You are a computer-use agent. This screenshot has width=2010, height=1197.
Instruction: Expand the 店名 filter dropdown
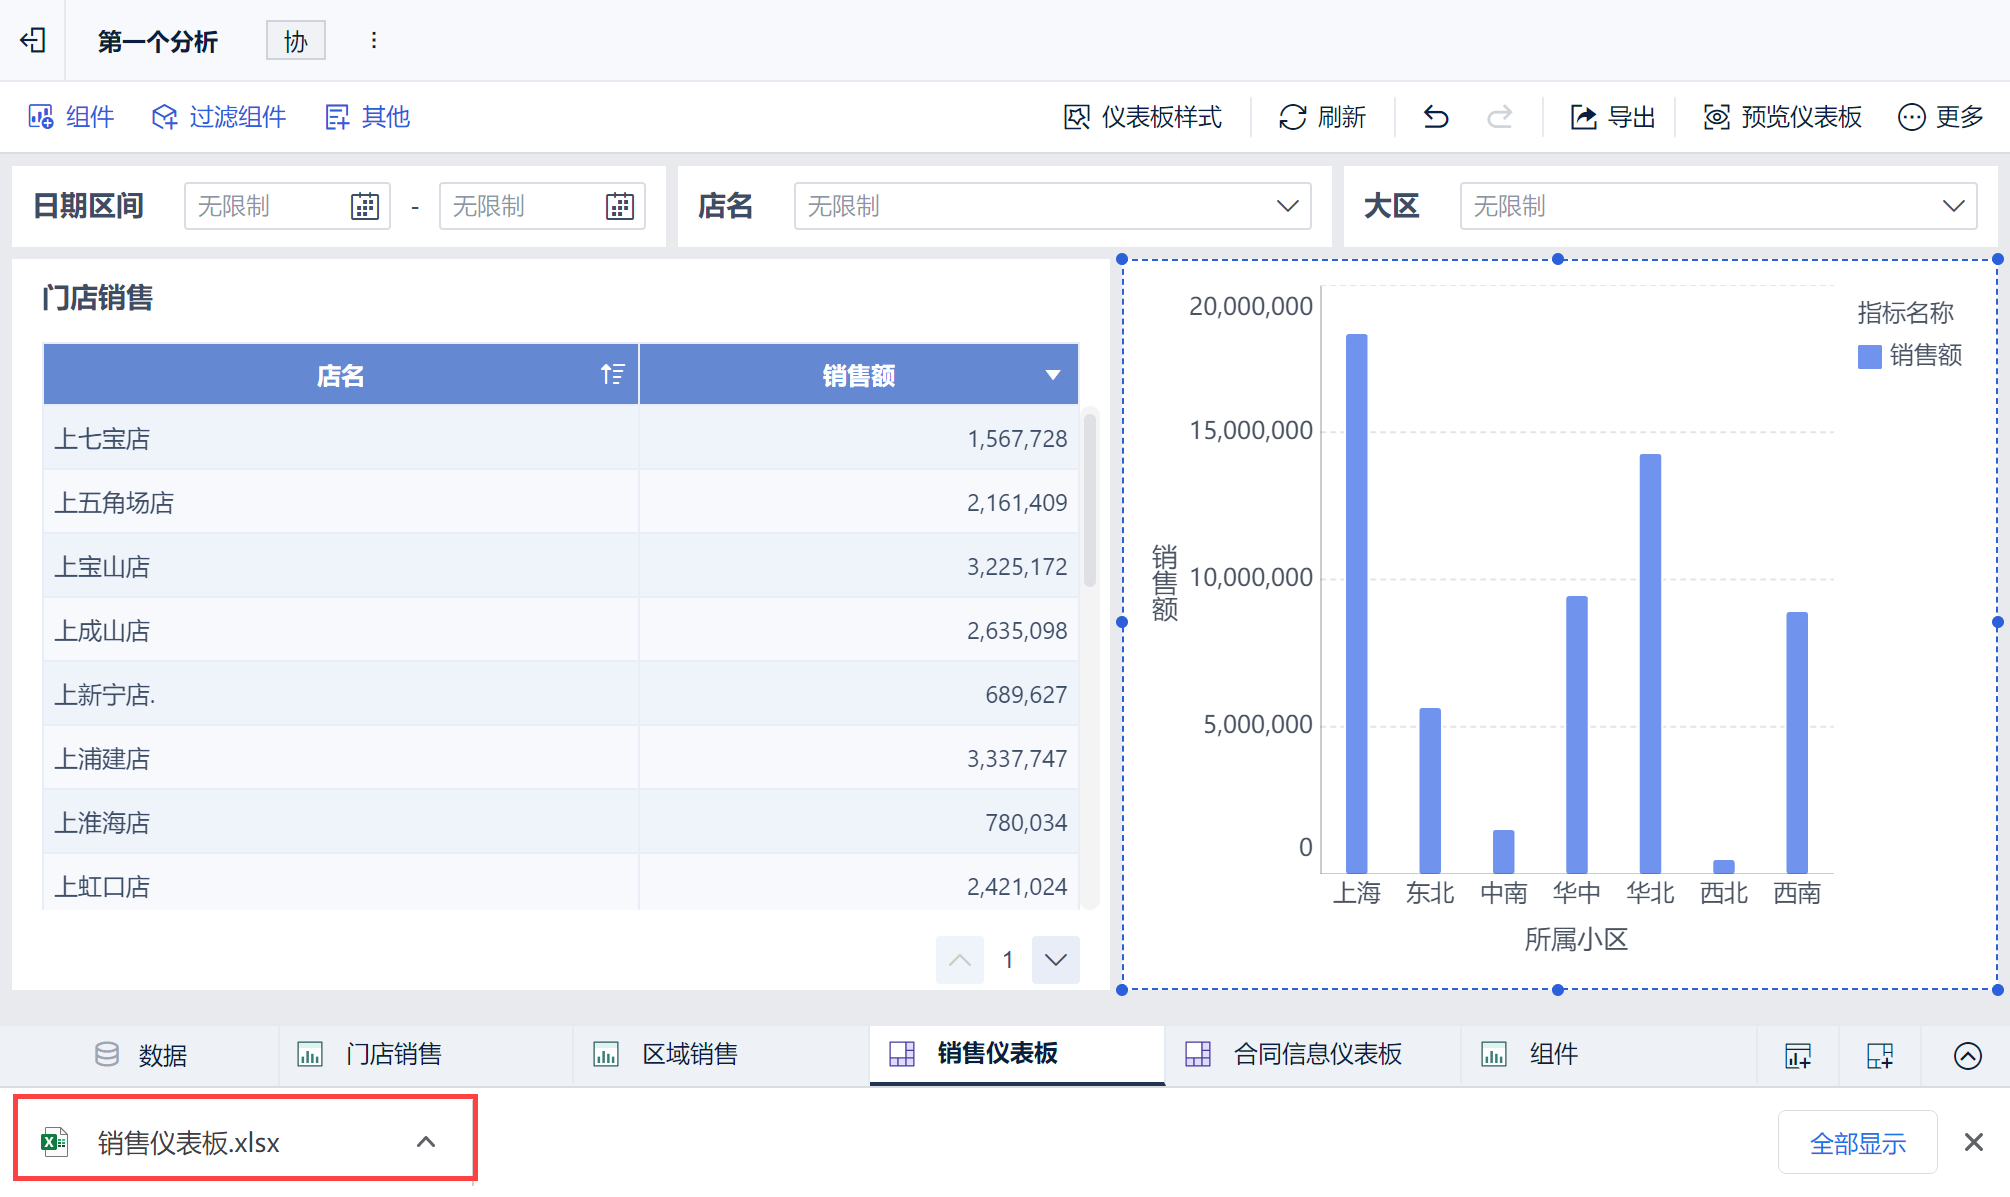[1287, 206]
